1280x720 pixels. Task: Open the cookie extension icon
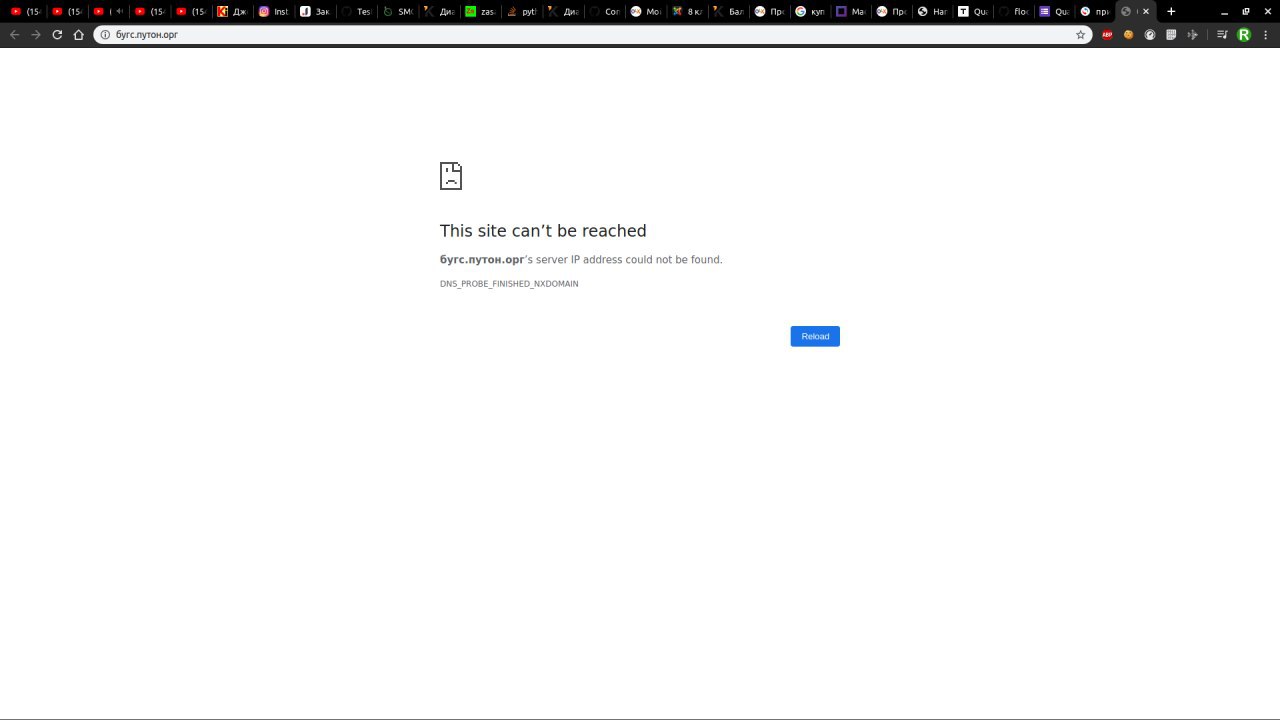(1129, 34)
